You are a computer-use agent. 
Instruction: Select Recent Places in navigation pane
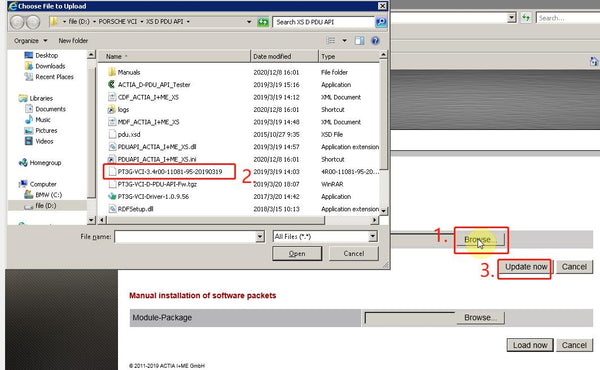(54, 77)
